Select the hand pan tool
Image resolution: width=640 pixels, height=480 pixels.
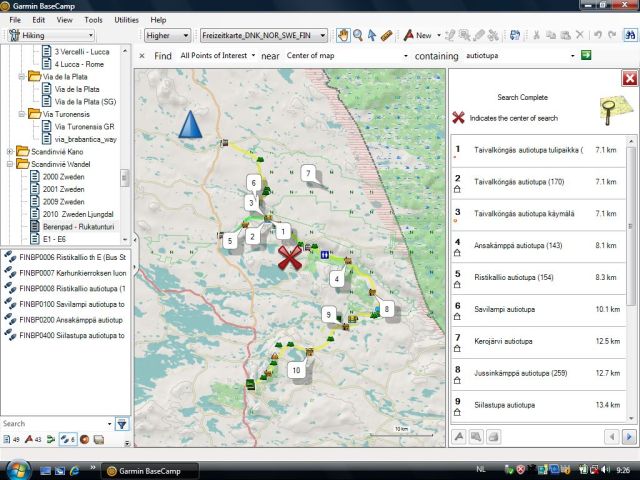(x=343, y=35)
